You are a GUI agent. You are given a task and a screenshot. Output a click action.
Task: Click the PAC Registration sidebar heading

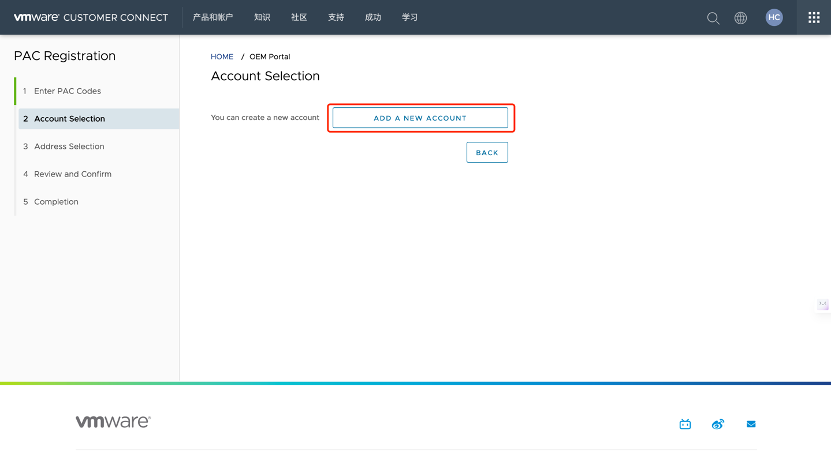point(65,56)
